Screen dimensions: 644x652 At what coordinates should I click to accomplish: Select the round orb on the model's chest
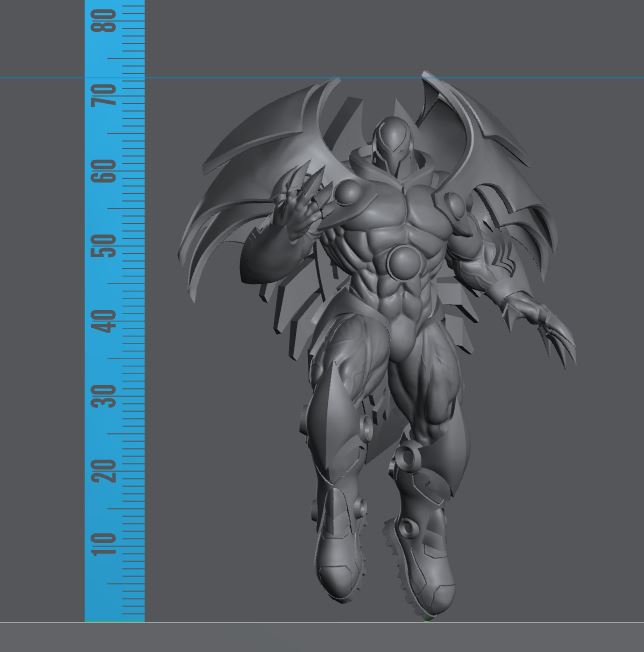(404, 263)
